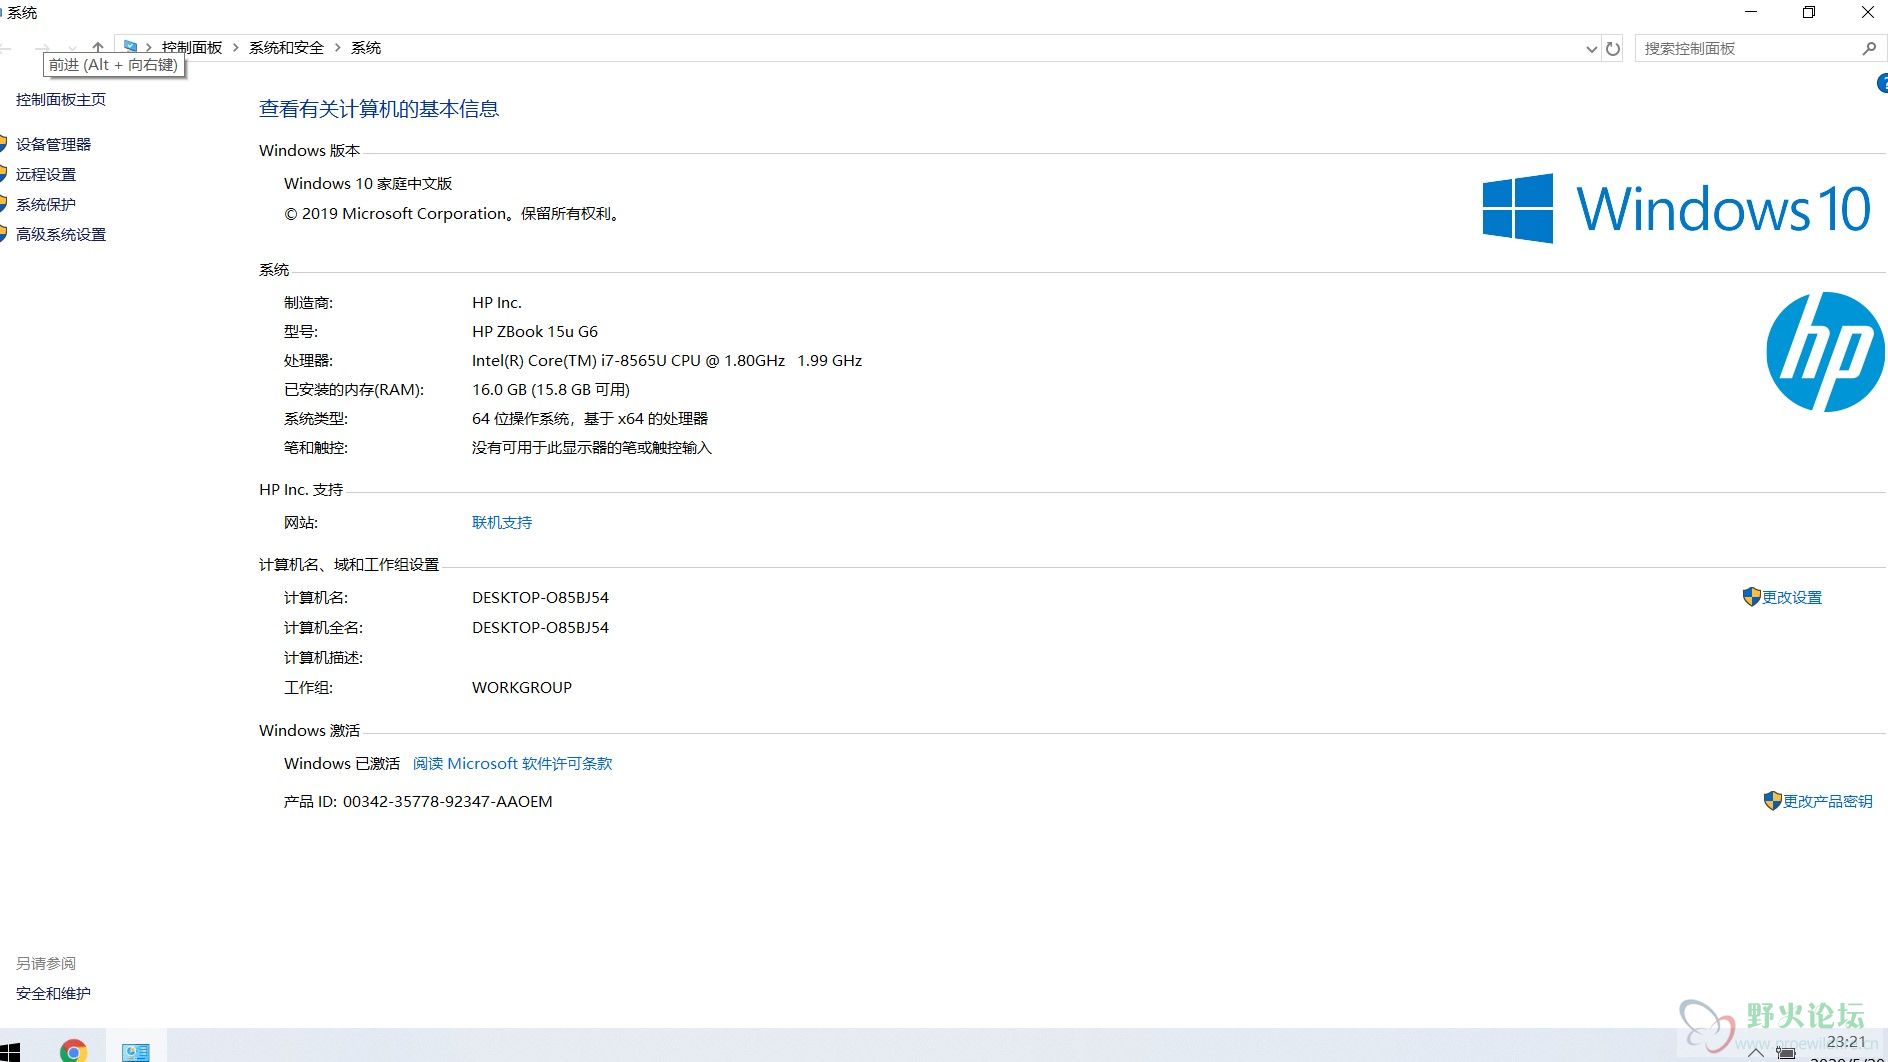This screenshot has height=1062, width=1888.
Task: Click the Intel Core i7-8565U processor text
Action: tap(667, 360)
